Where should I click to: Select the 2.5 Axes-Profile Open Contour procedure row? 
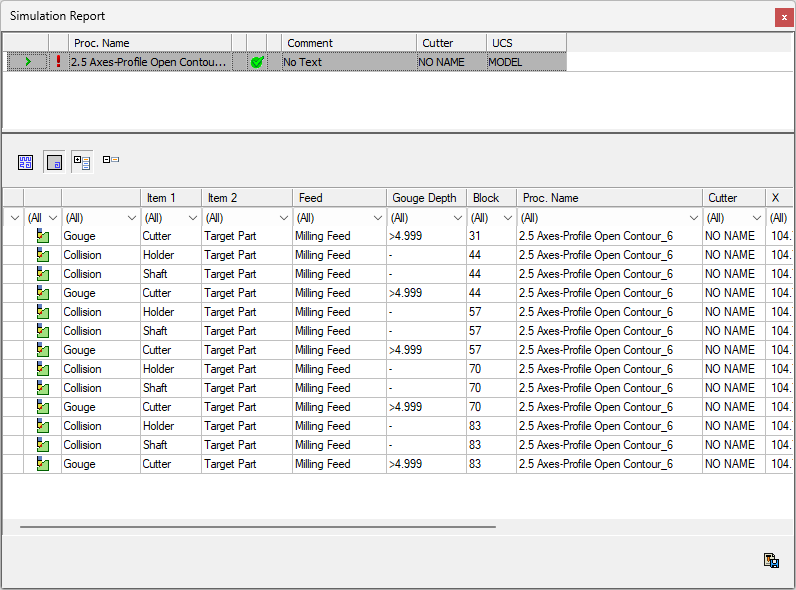tap(150, 62)
